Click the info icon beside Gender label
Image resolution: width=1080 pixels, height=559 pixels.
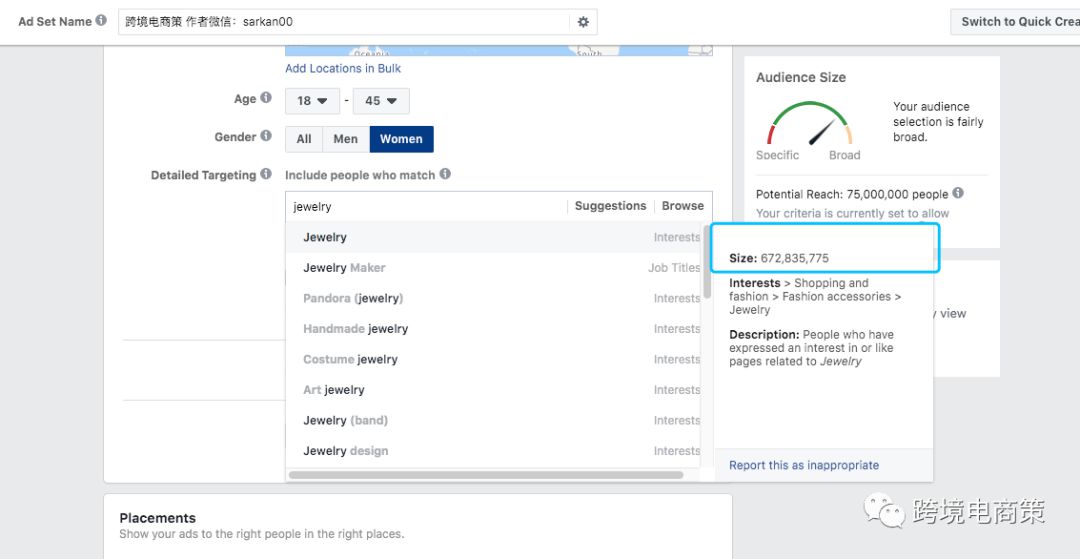tap(266, 136)
